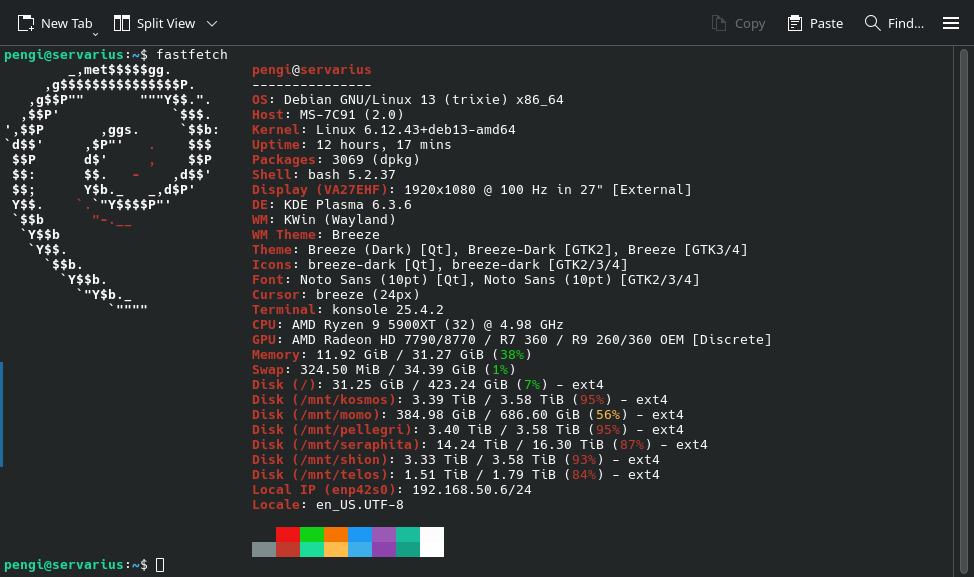Viewport: 974px width, 577px height.
Task: Select the top-row orange color block
Action: click(336, 535)
